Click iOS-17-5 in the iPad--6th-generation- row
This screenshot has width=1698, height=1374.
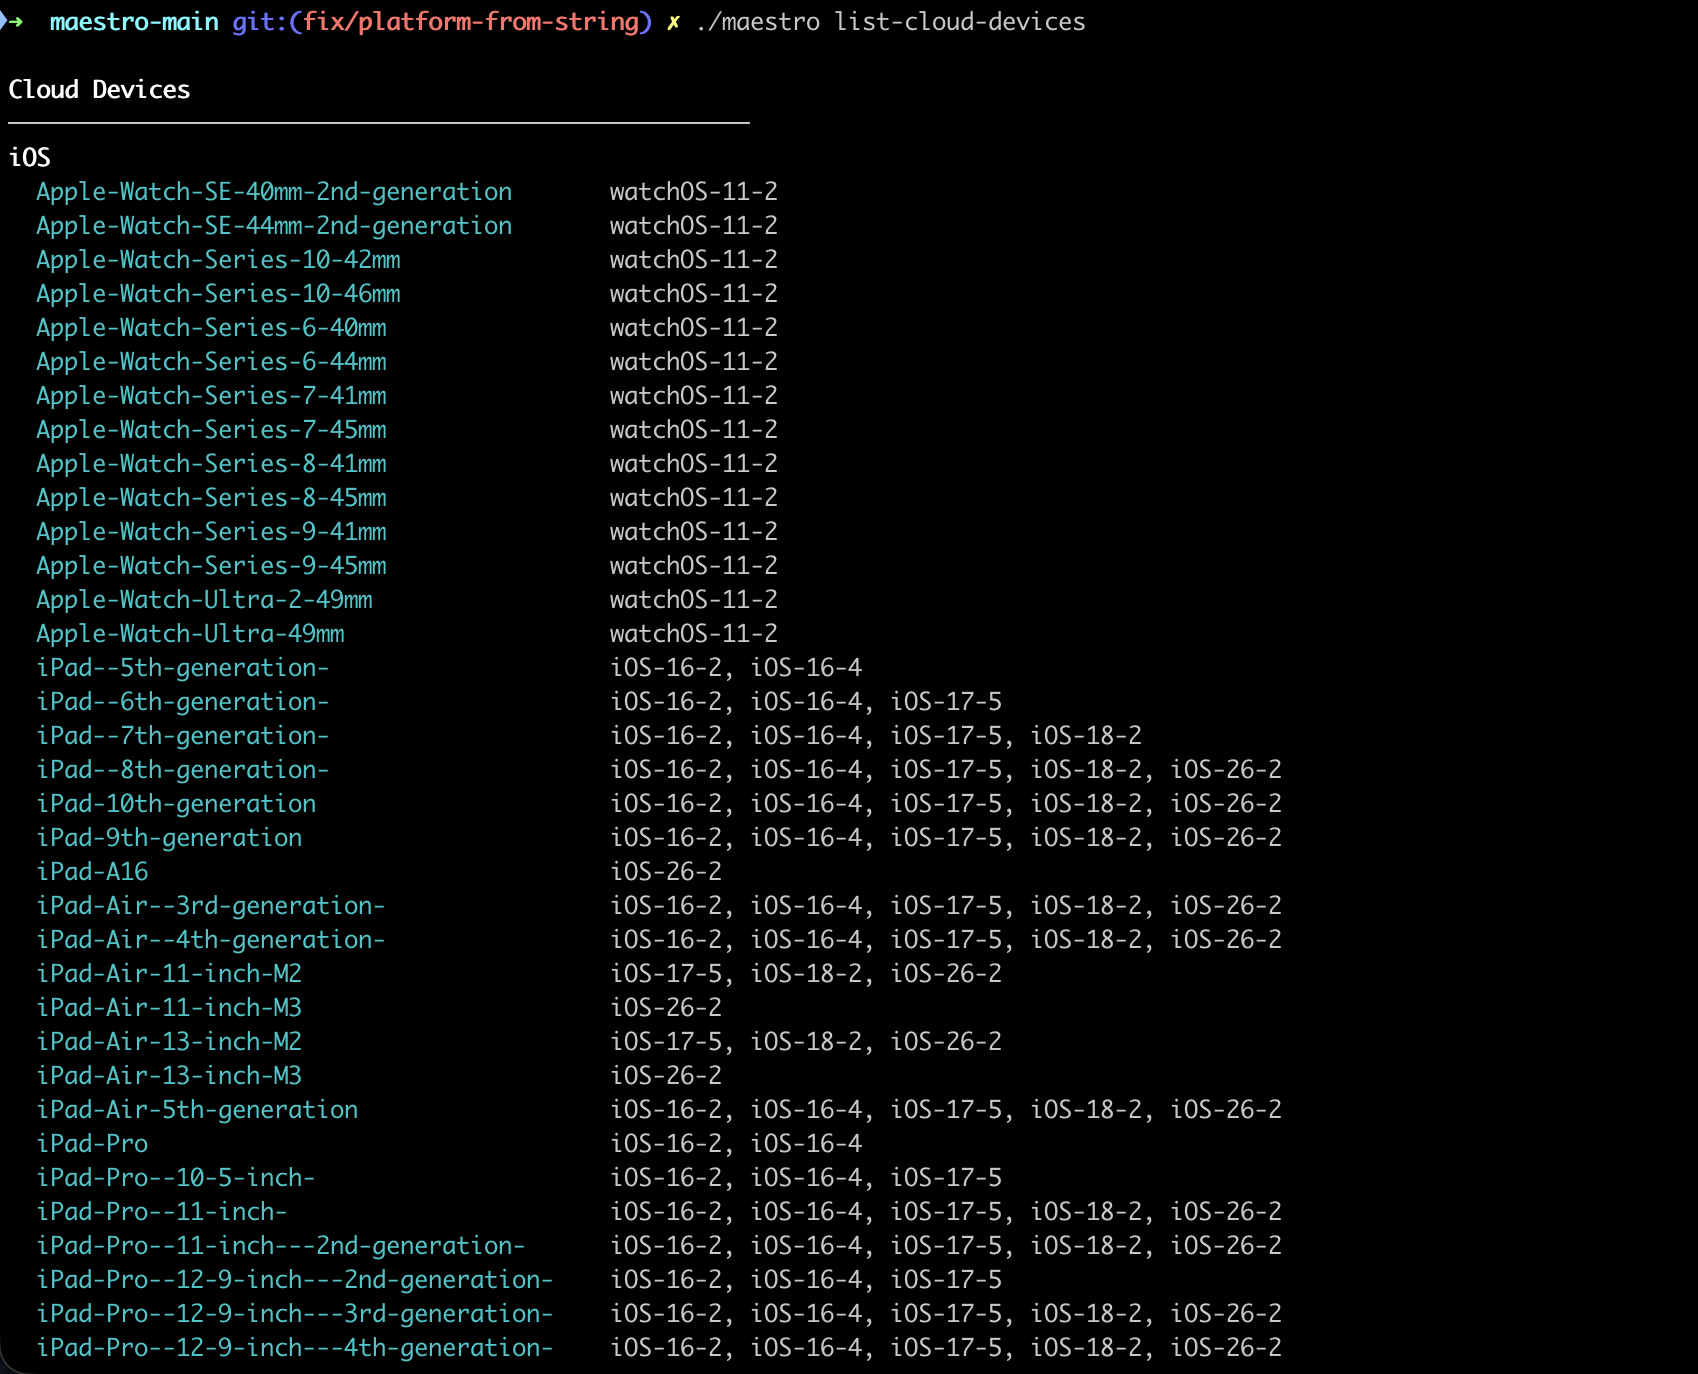point(946,702)
